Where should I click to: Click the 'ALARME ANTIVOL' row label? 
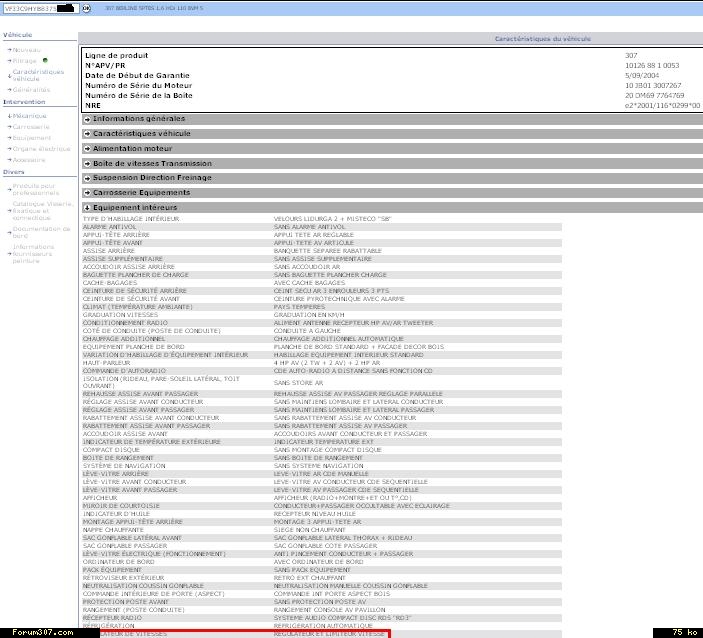click(x=109, y=227)
